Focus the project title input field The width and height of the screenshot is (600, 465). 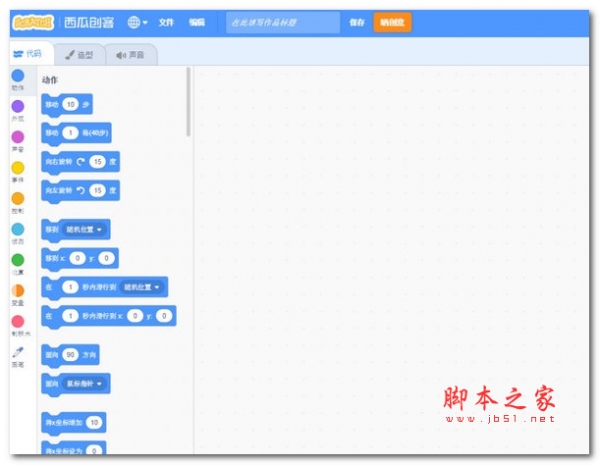tap(283, 22)
